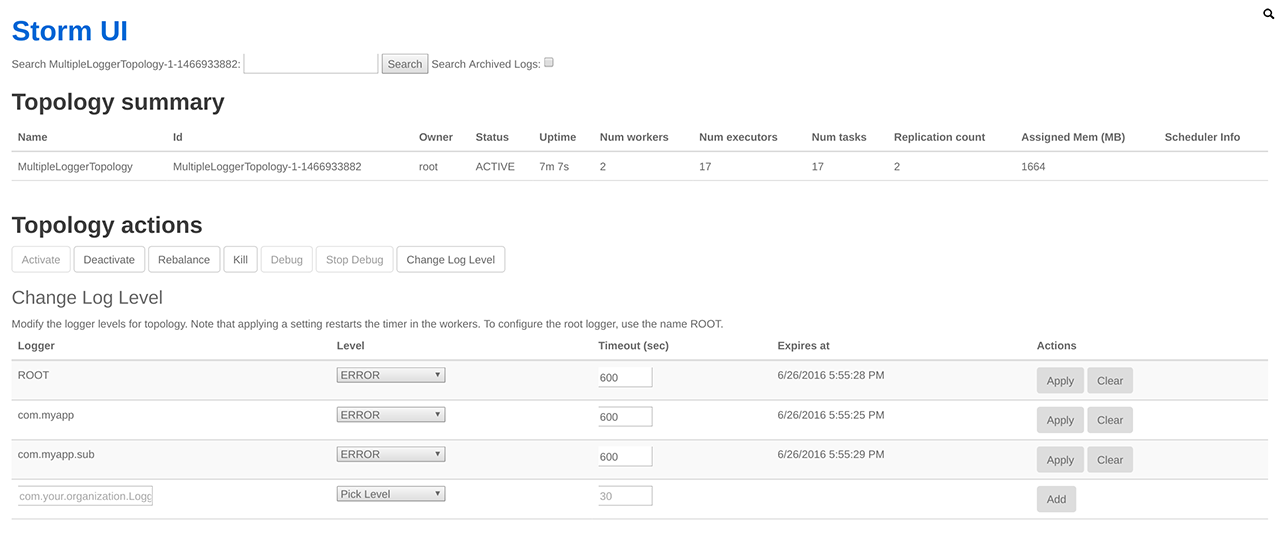Sort the table by Num workers header
The image size is (1280, 533).
(x=634, y=137)
